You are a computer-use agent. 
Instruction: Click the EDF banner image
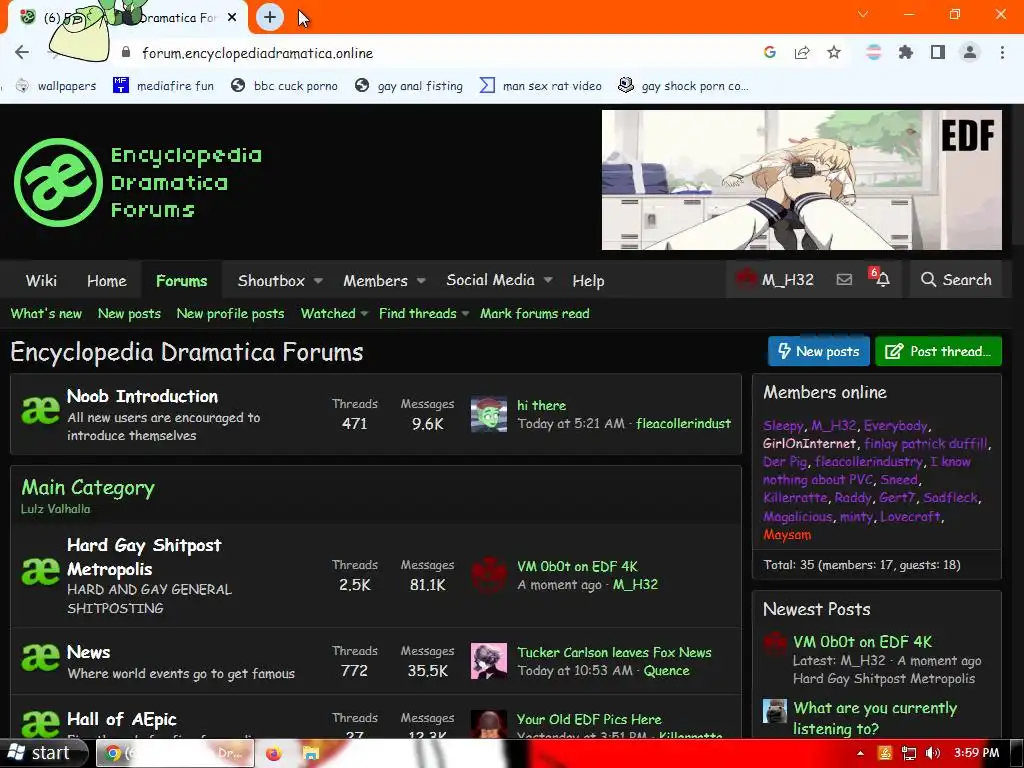(801, 180)
